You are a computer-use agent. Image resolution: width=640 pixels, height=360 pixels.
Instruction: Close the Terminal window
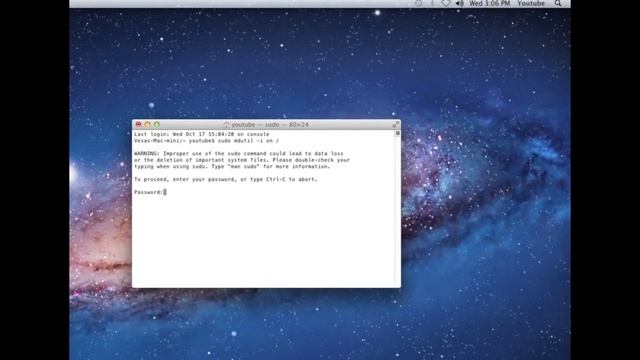[x=138, y=124]
